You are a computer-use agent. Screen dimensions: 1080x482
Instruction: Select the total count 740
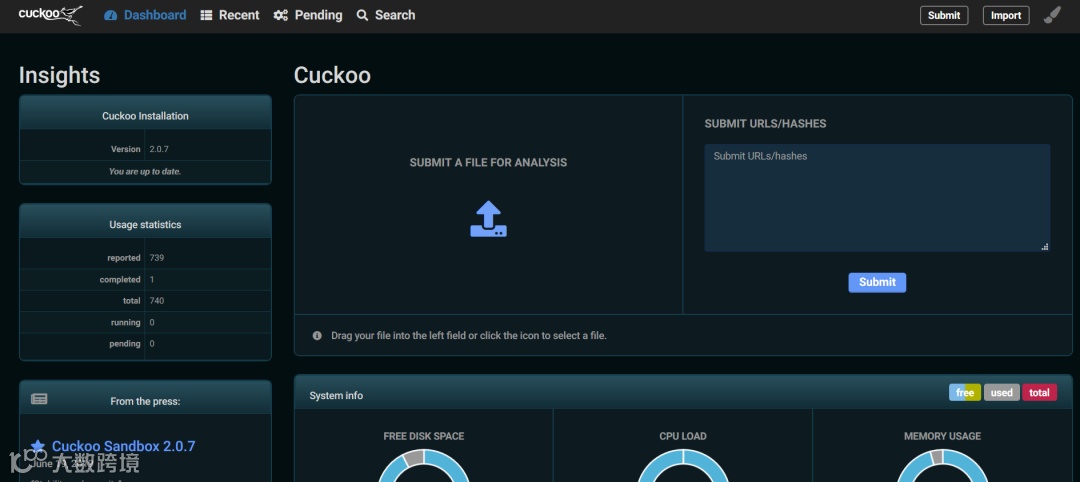(x=156, y=301)
